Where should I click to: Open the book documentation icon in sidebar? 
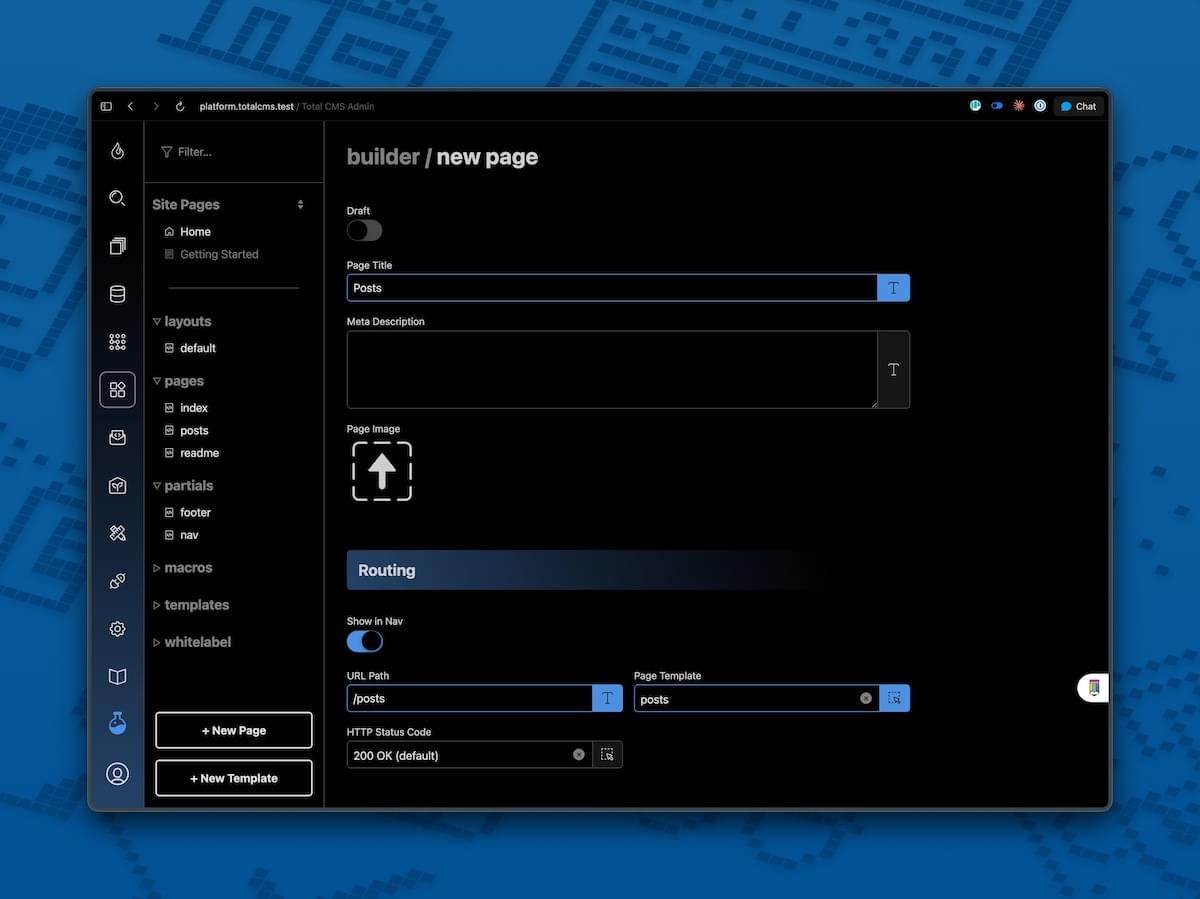pos(117,677)
